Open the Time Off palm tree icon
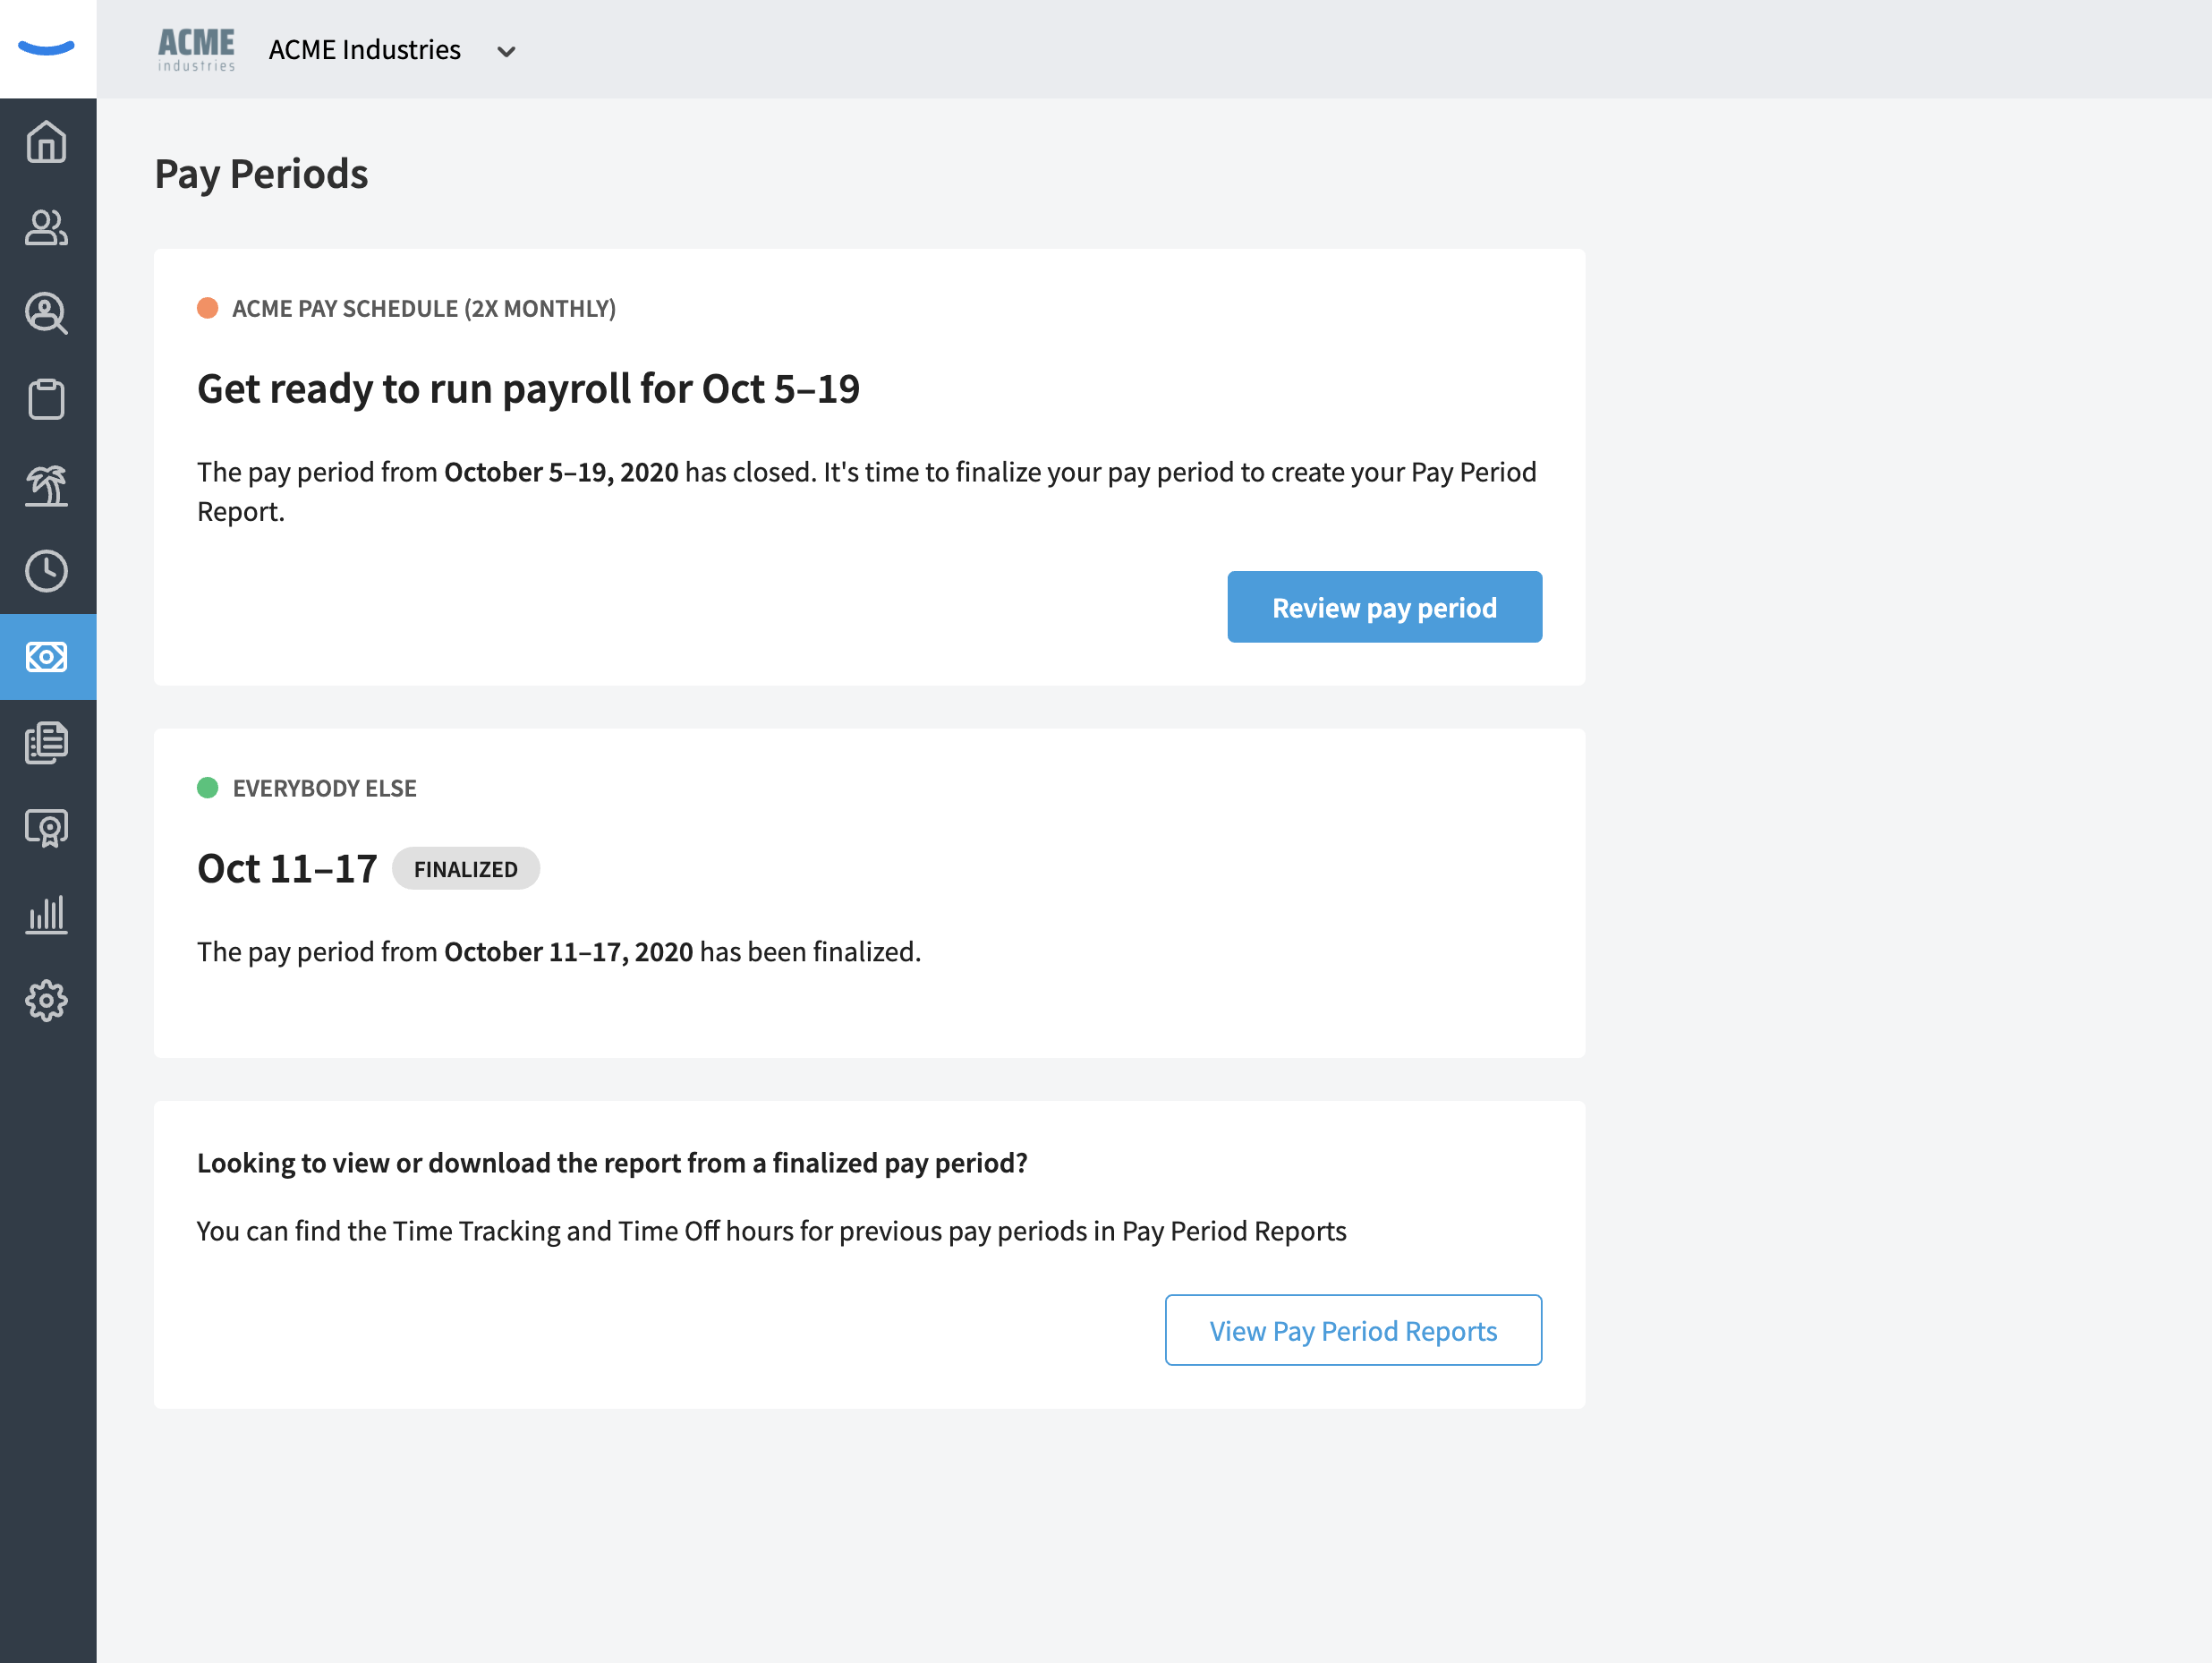2212x1663 pixels. [47, 485]
